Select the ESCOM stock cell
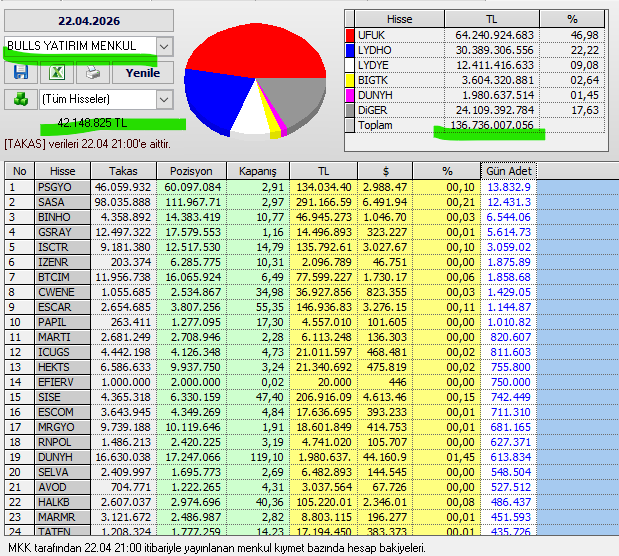Image resolution: width=619 pixels, height=556 pixels. coord(62,412)
